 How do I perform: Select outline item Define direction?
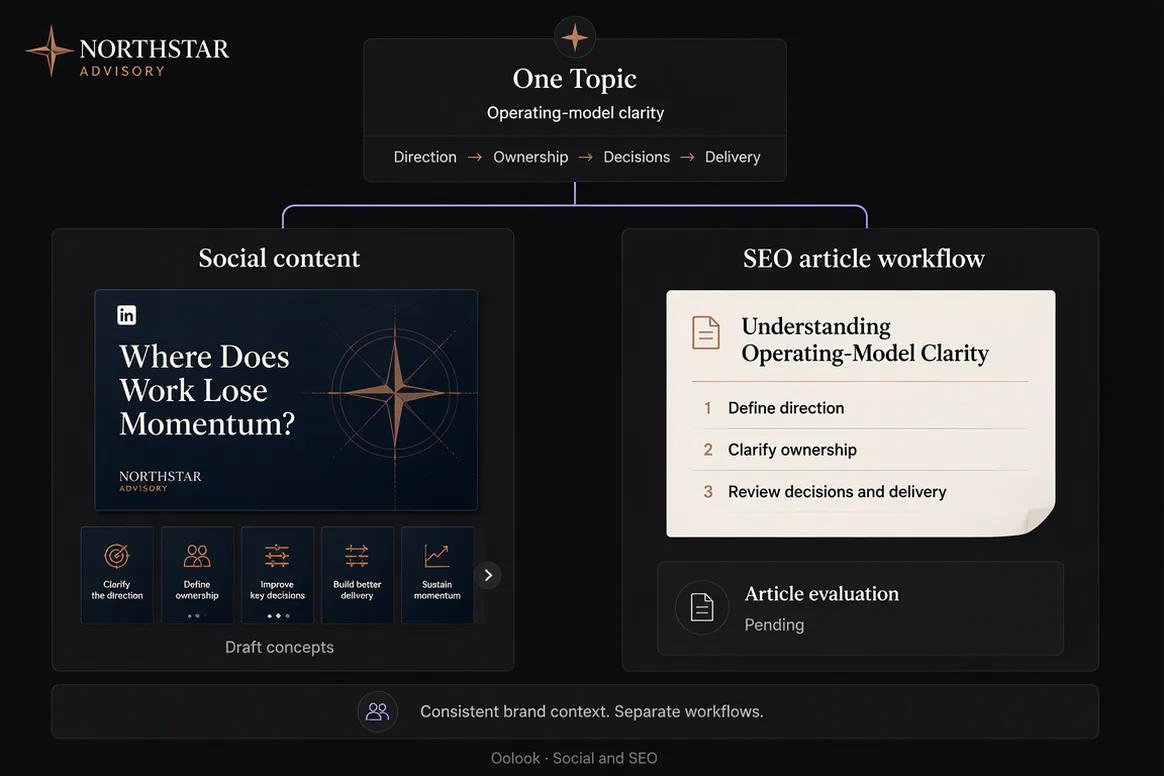[x=785, y=408]
